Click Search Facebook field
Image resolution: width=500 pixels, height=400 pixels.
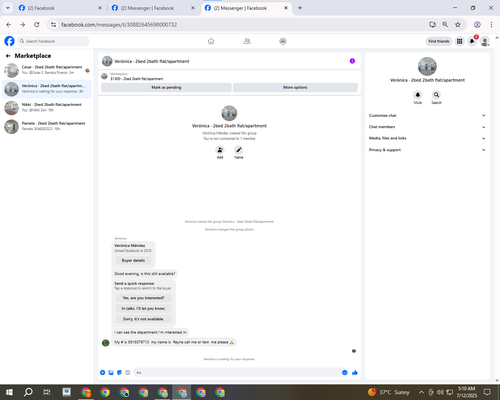point(53,41)
